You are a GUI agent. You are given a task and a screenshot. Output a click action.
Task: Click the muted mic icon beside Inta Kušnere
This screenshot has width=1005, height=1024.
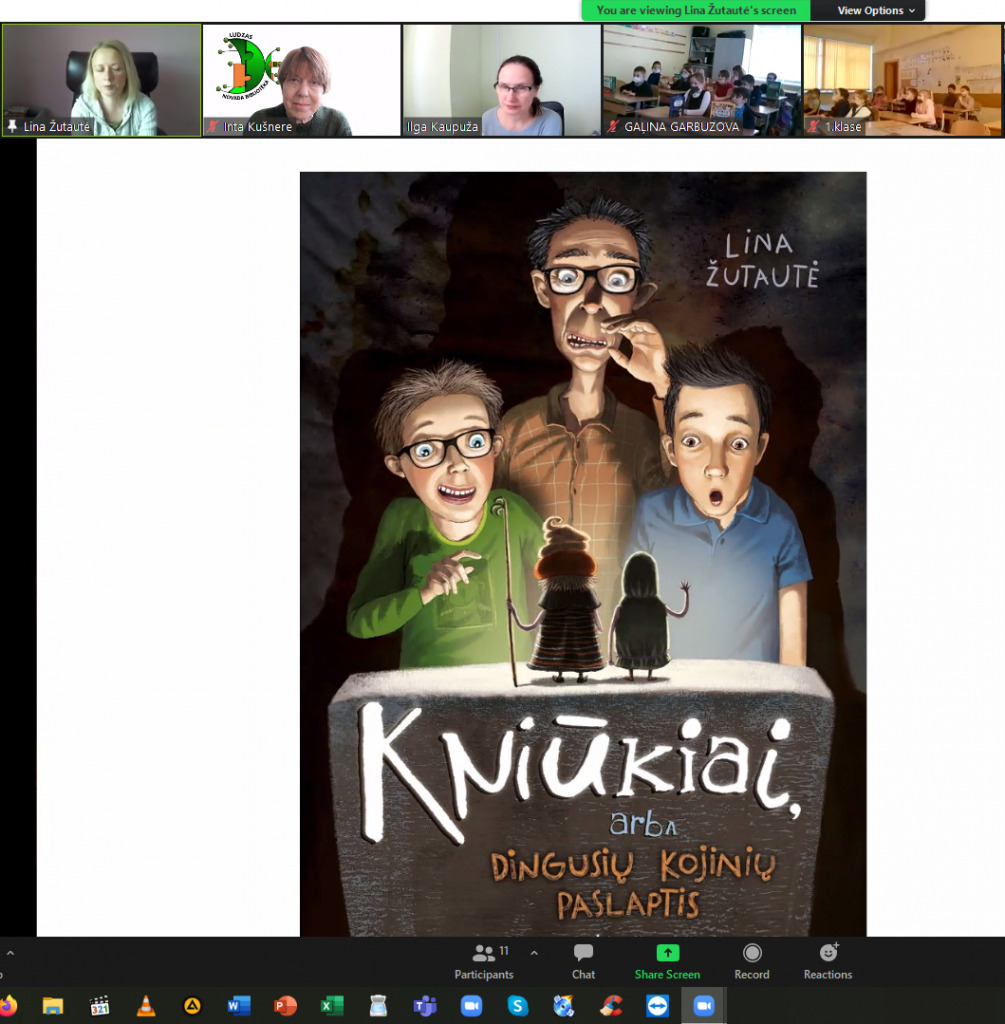(213, 126)
